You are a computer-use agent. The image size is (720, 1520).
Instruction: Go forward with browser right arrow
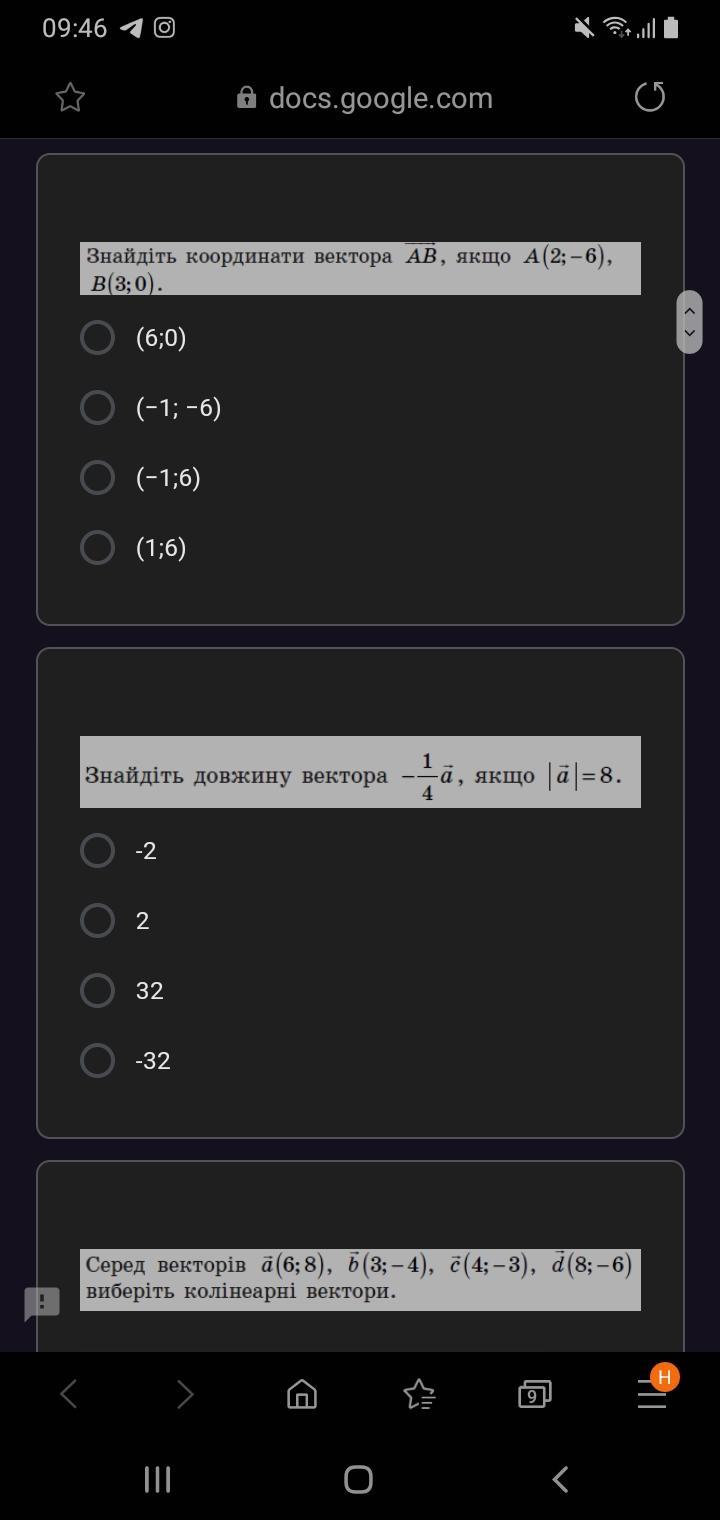coord(185,1393)
